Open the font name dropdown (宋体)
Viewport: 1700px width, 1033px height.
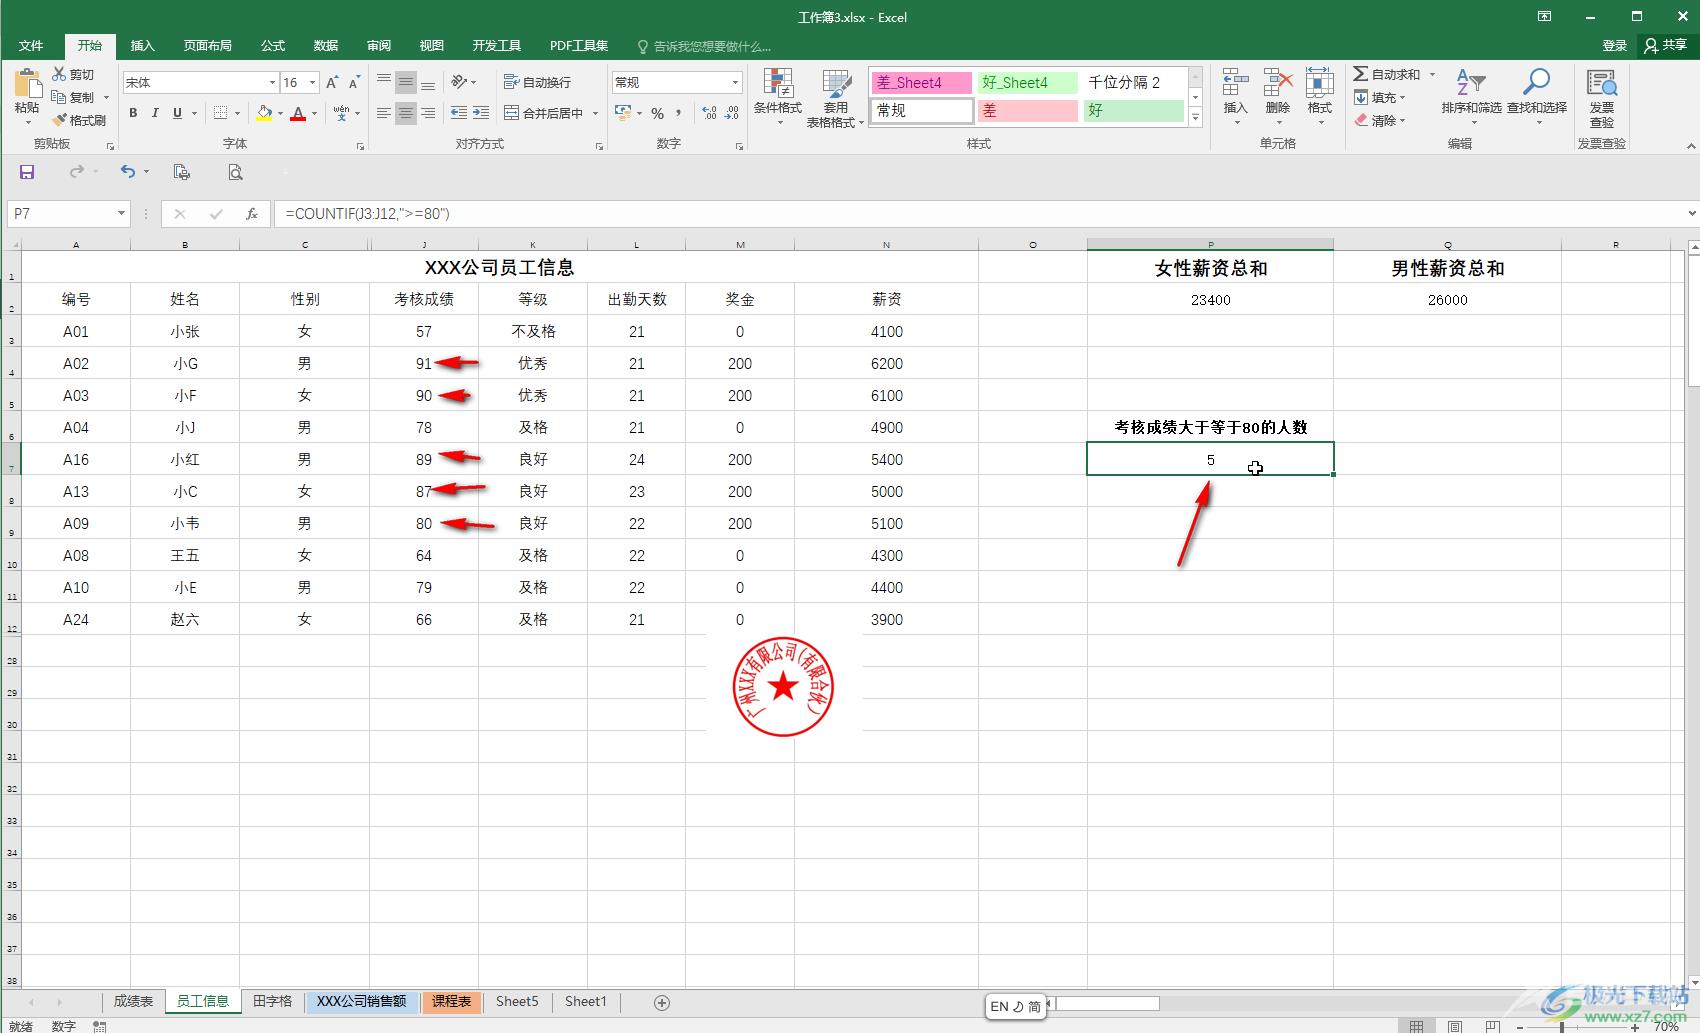click(272, 82)
